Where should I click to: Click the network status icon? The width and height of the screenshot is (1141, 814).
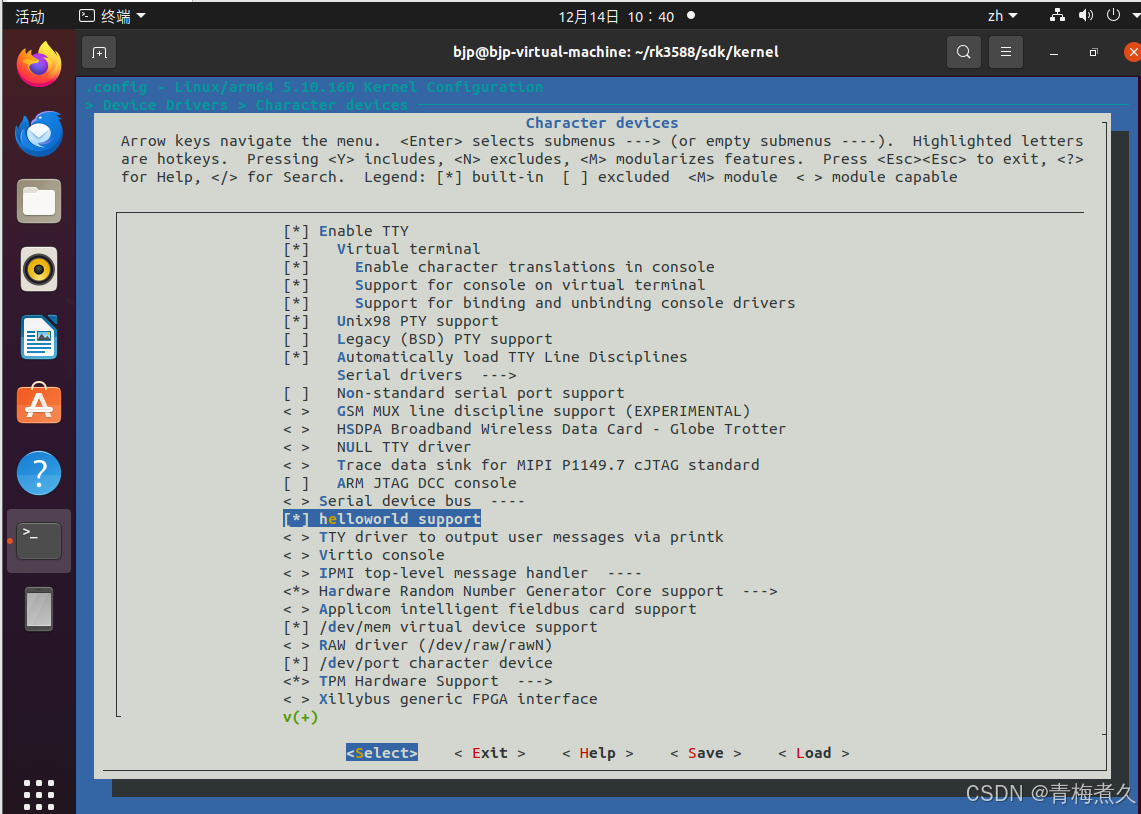[x=1057, y=15]
